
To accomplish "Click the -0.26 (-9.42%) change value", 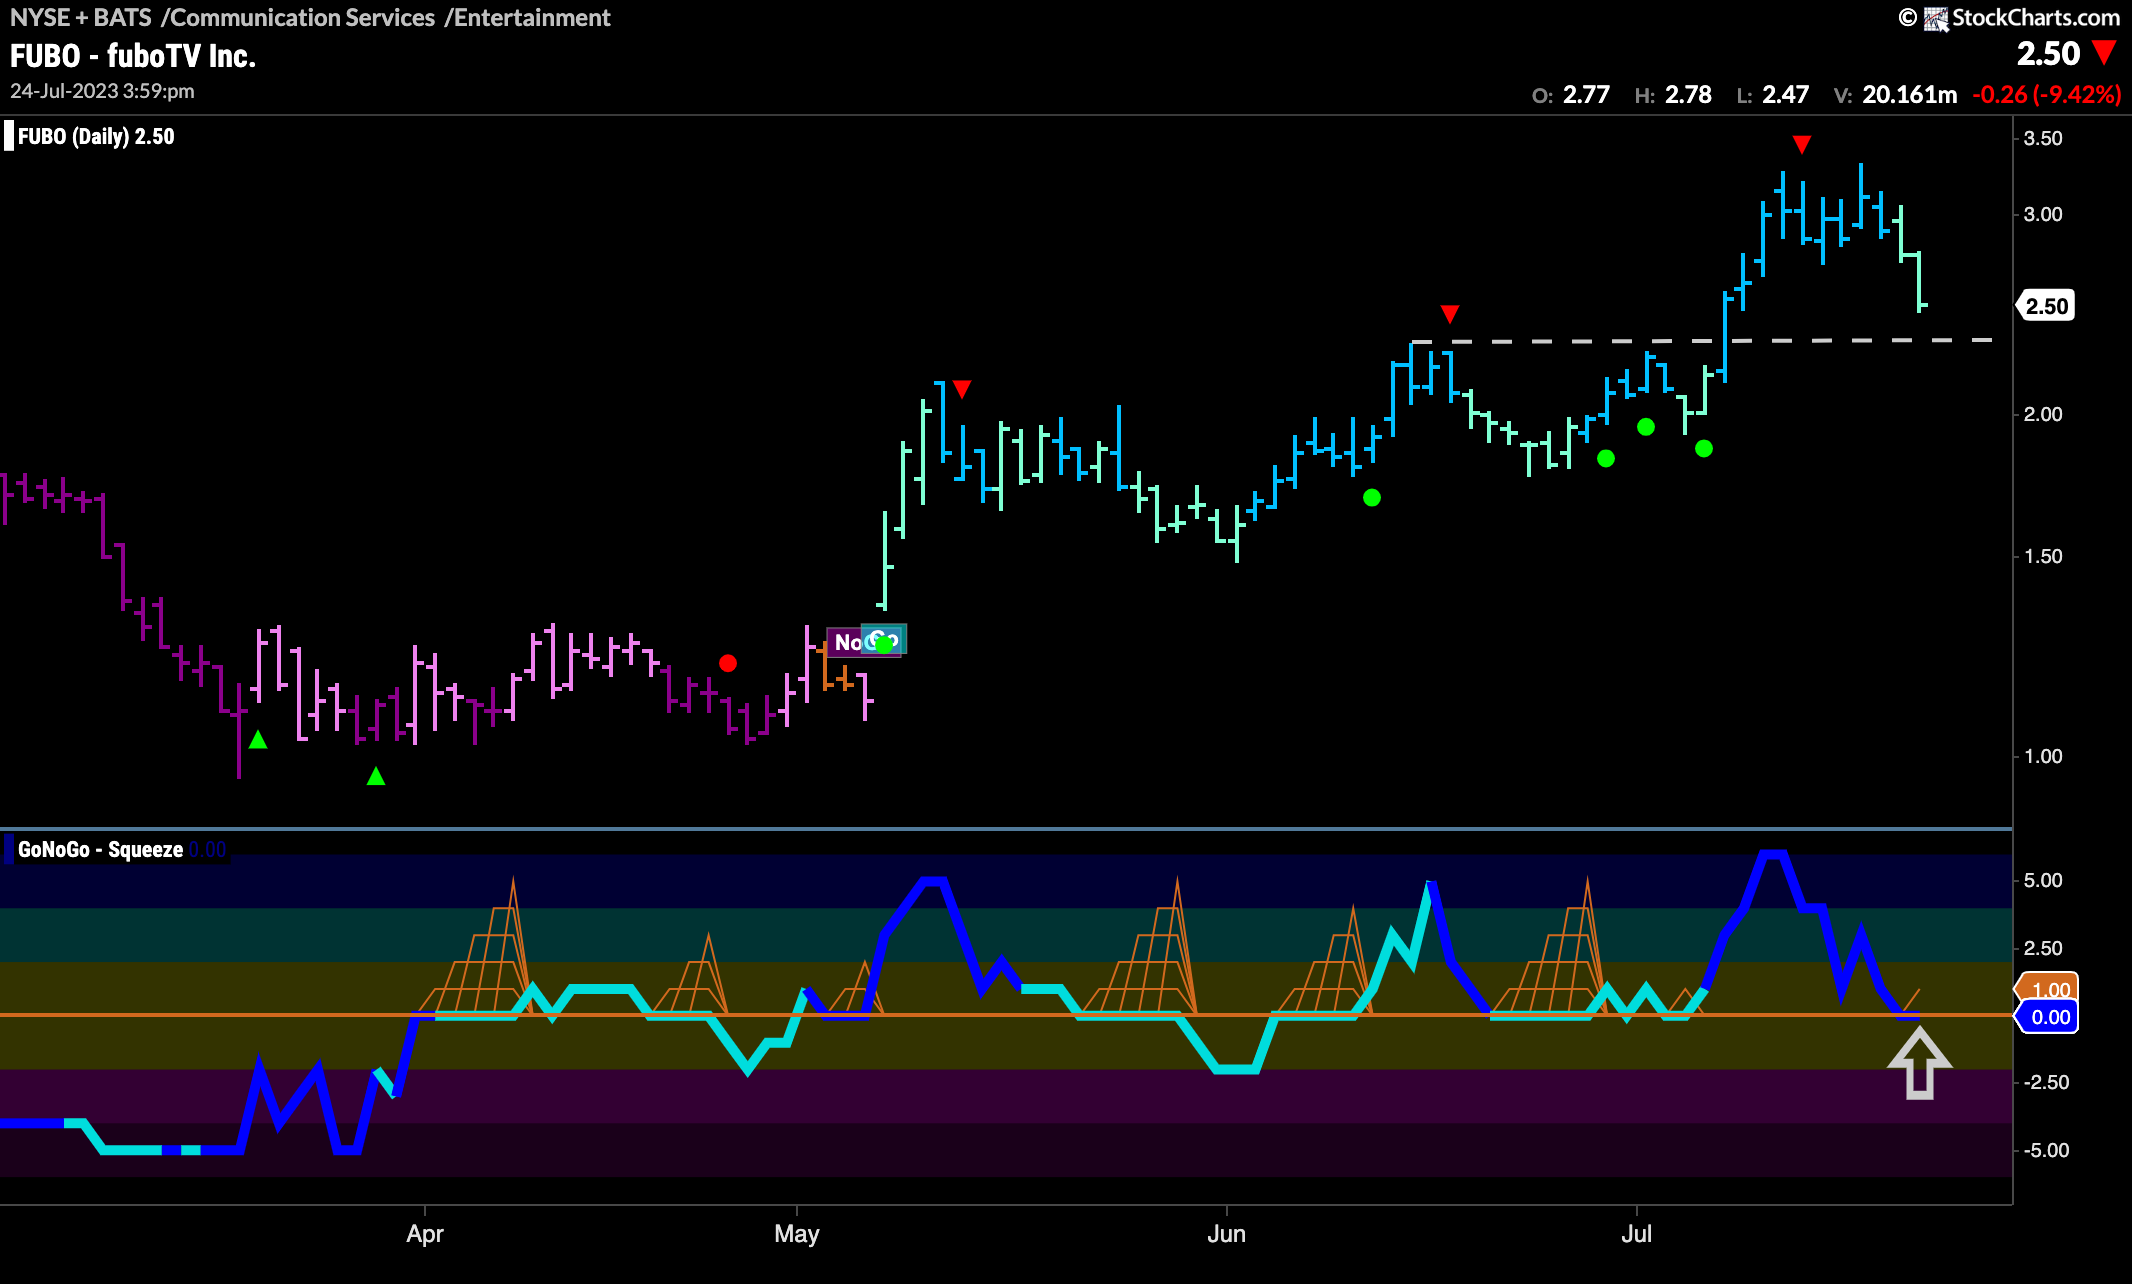I will pyautogui.click(x=2046, y=95).
